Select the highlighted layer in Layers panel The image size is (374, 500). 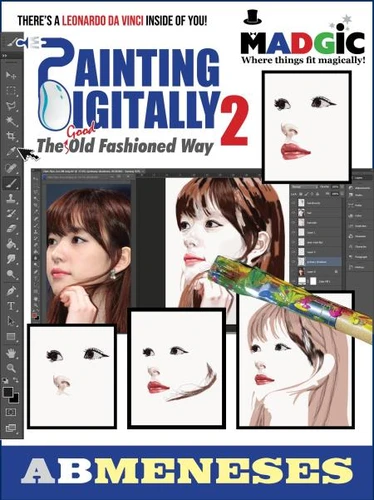[x=315, y=262]
